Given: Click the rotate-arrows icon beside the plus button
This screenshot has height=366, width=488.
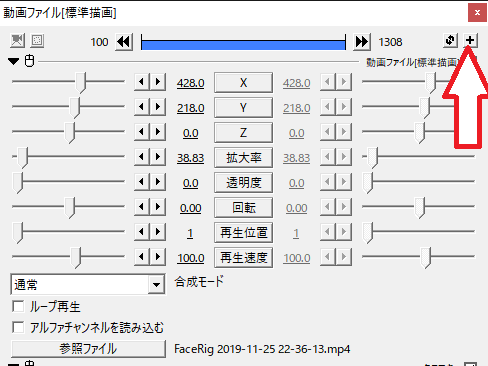Looking at the screenshot, I should (450, 40).
